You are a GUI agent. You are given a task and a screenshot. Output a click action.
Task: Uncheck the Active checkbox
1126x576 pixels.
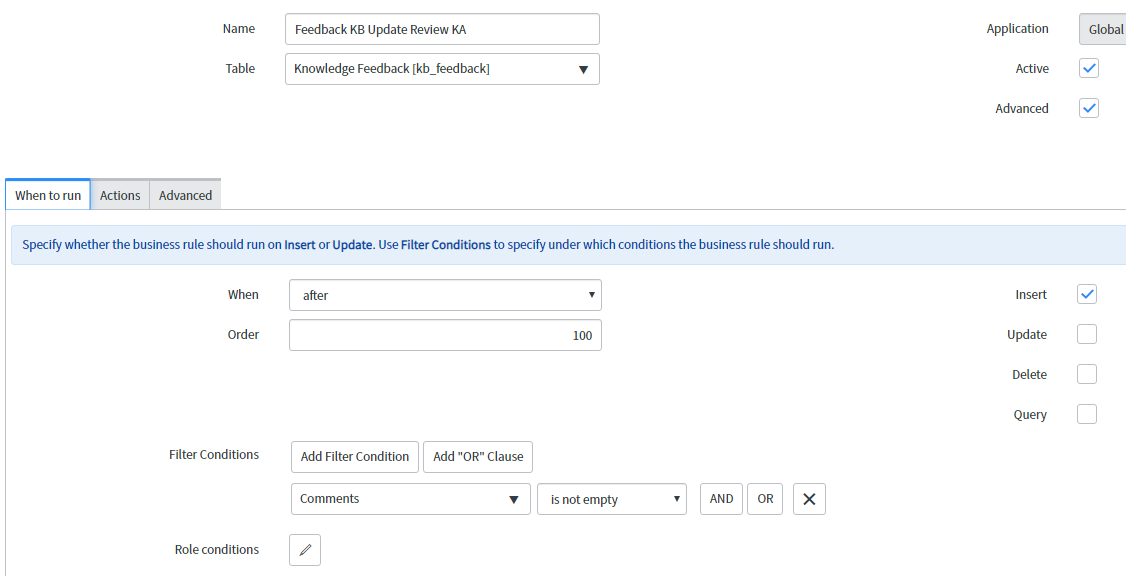point(1089,68)
